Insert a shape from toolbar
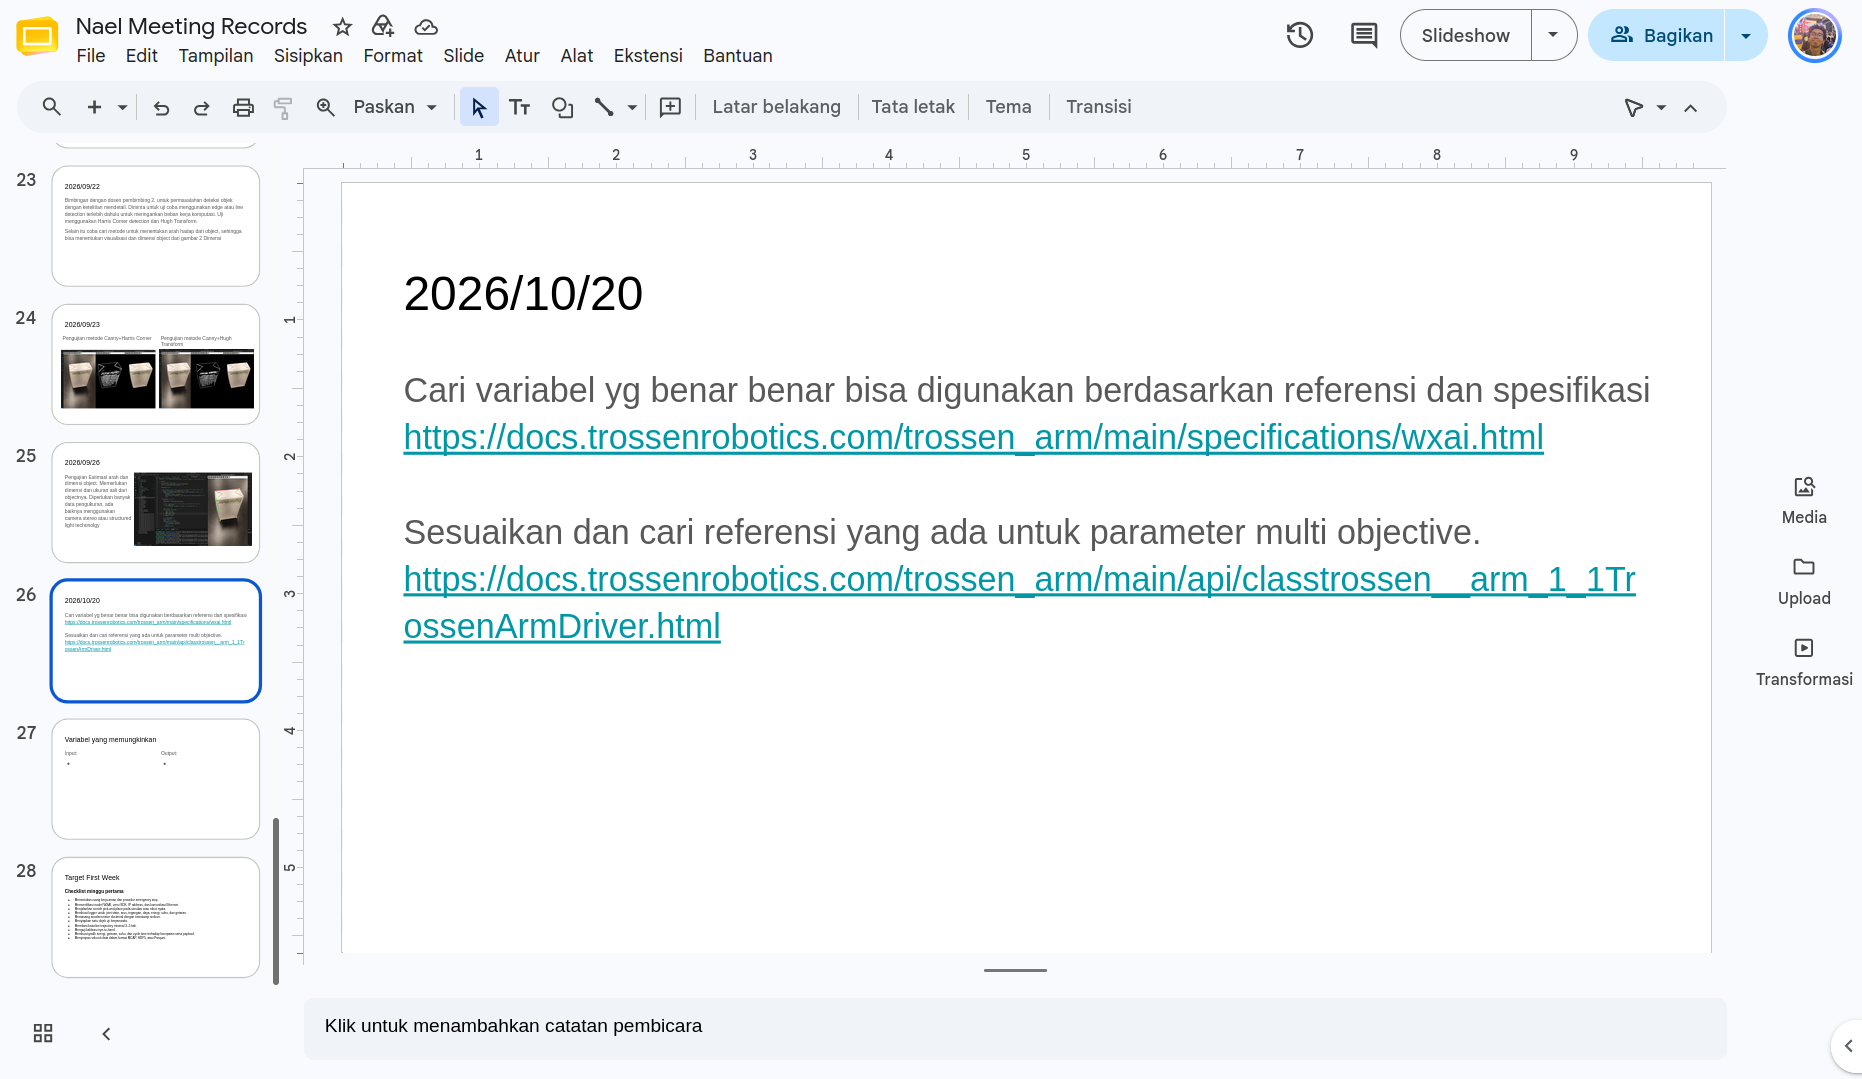 [x=563, y=107]
